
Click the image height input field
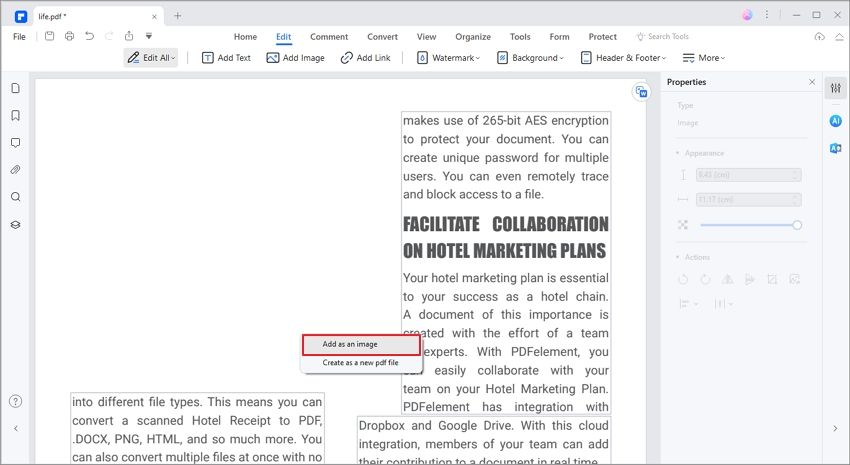pos(748,175)
